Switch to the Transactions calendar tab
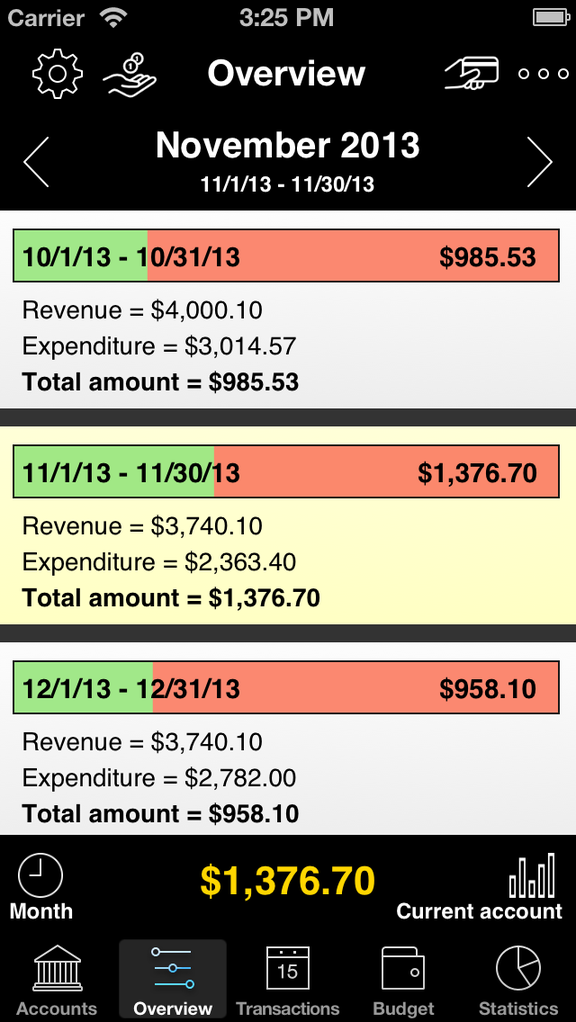Image resolution: width=576 pixels, height=1022 pixels. click(x=287, y=980)
